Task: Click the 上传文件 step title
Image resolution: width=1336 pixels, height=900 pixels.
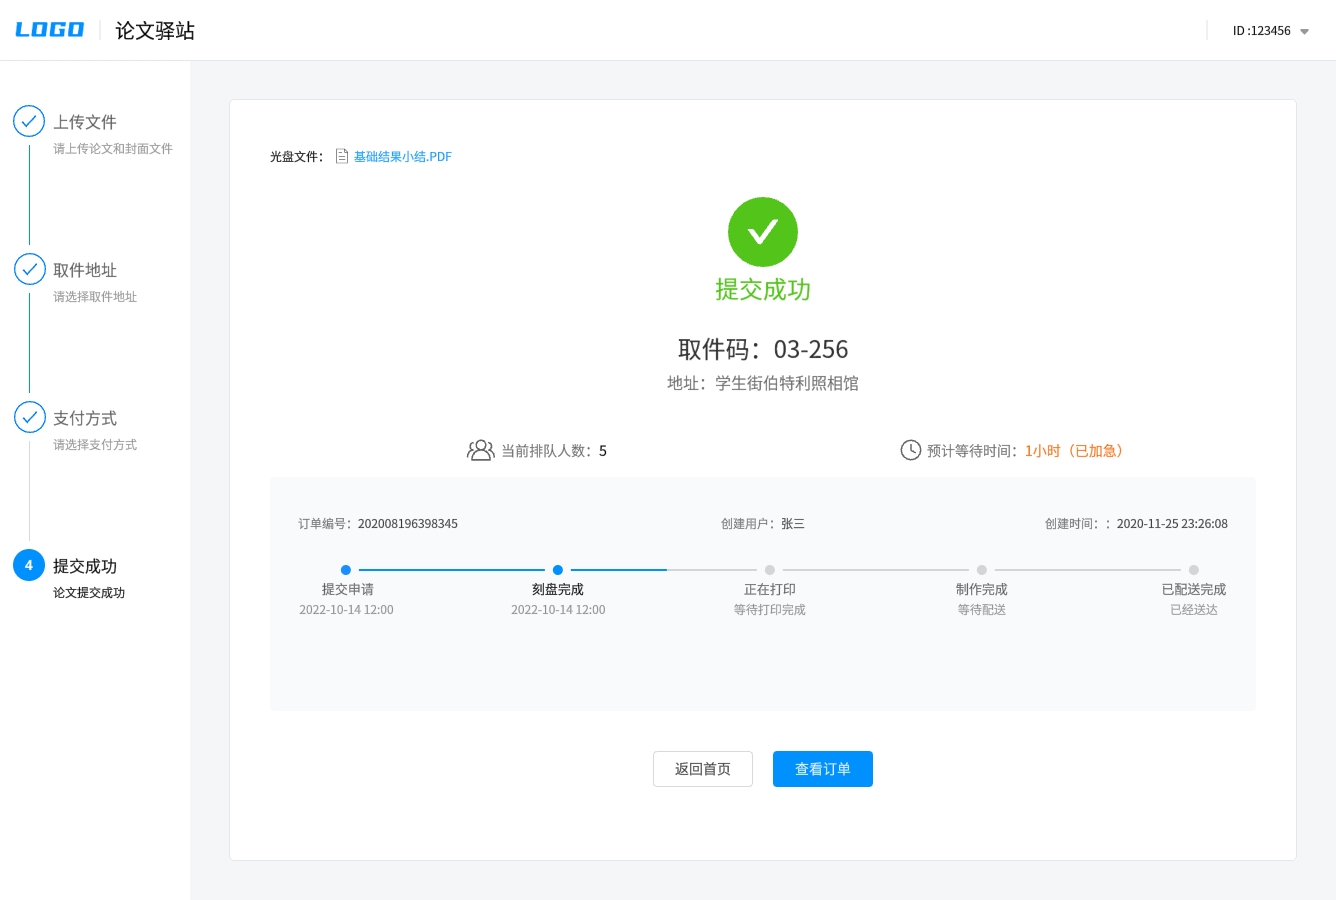Action: (85, 122)
